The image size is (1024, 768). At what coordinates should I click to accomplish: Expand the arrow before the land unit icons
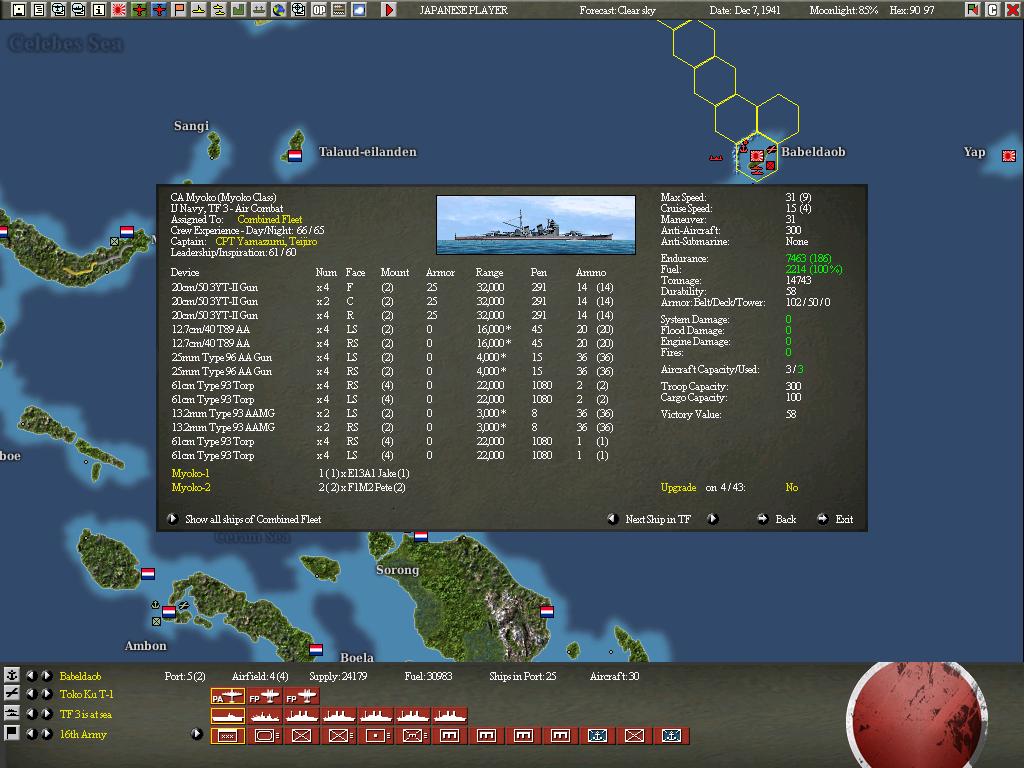pos(196,733)
